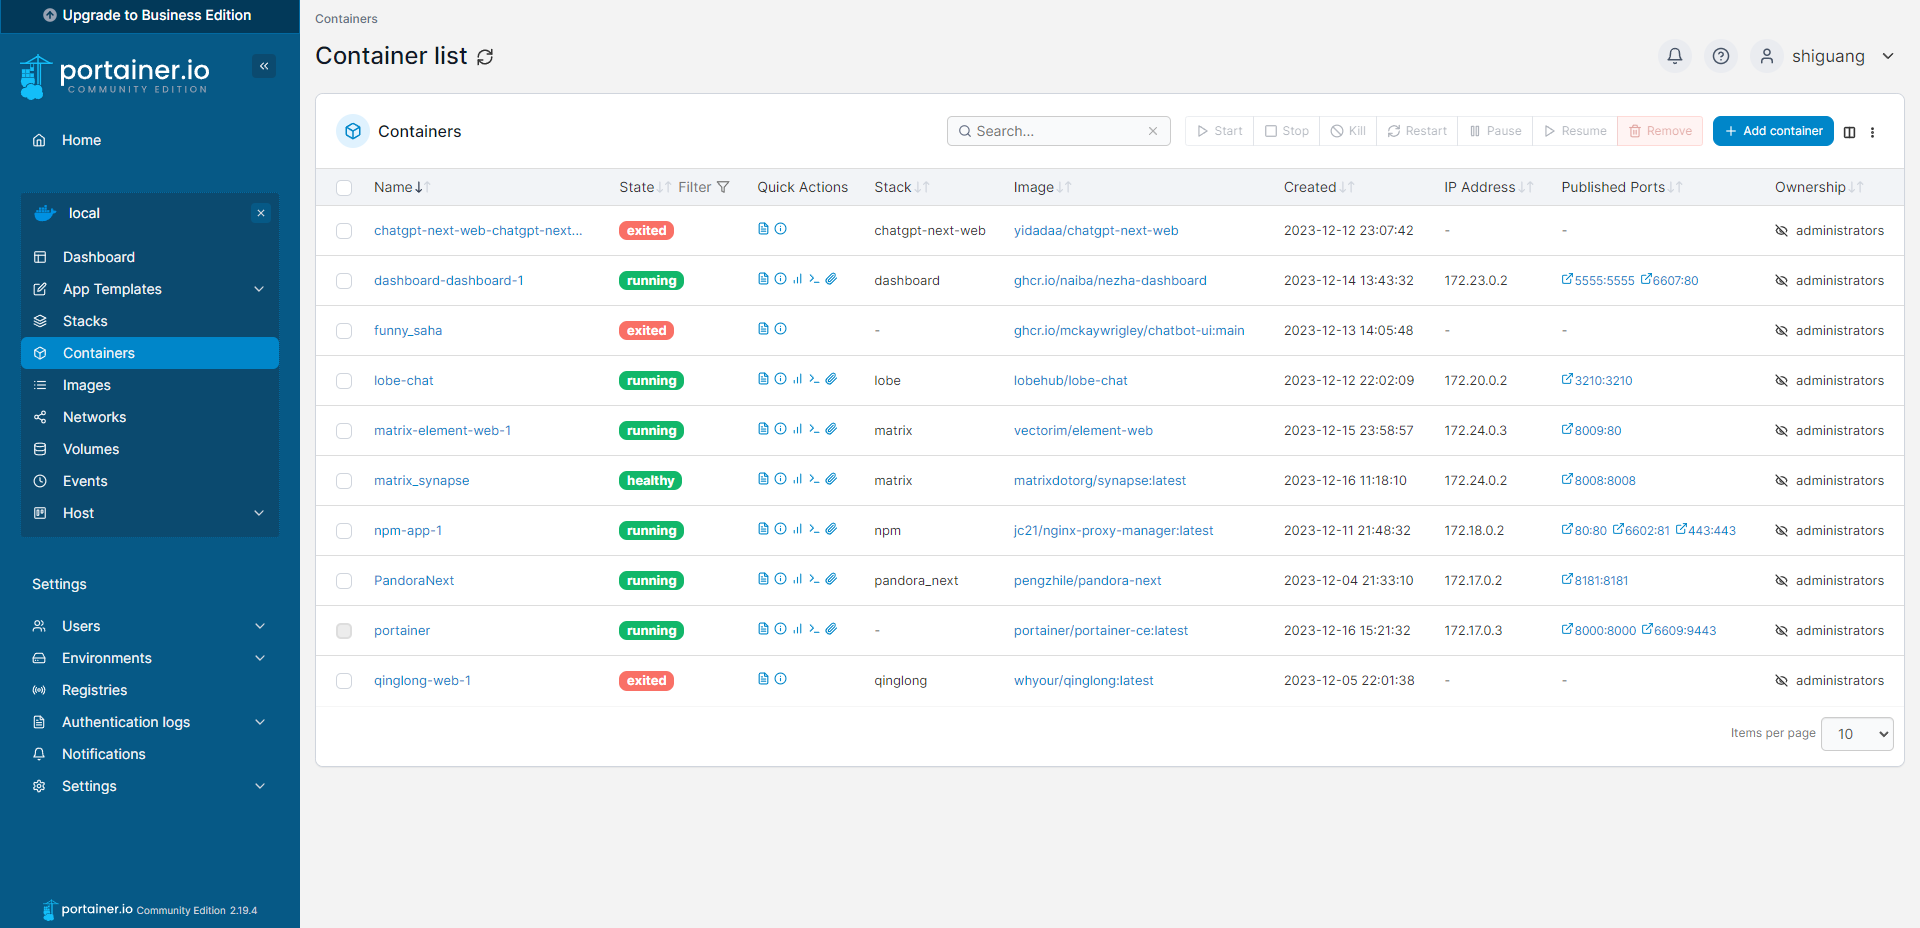Open the State column filter
1920x928 pixels.
(704, 187)
